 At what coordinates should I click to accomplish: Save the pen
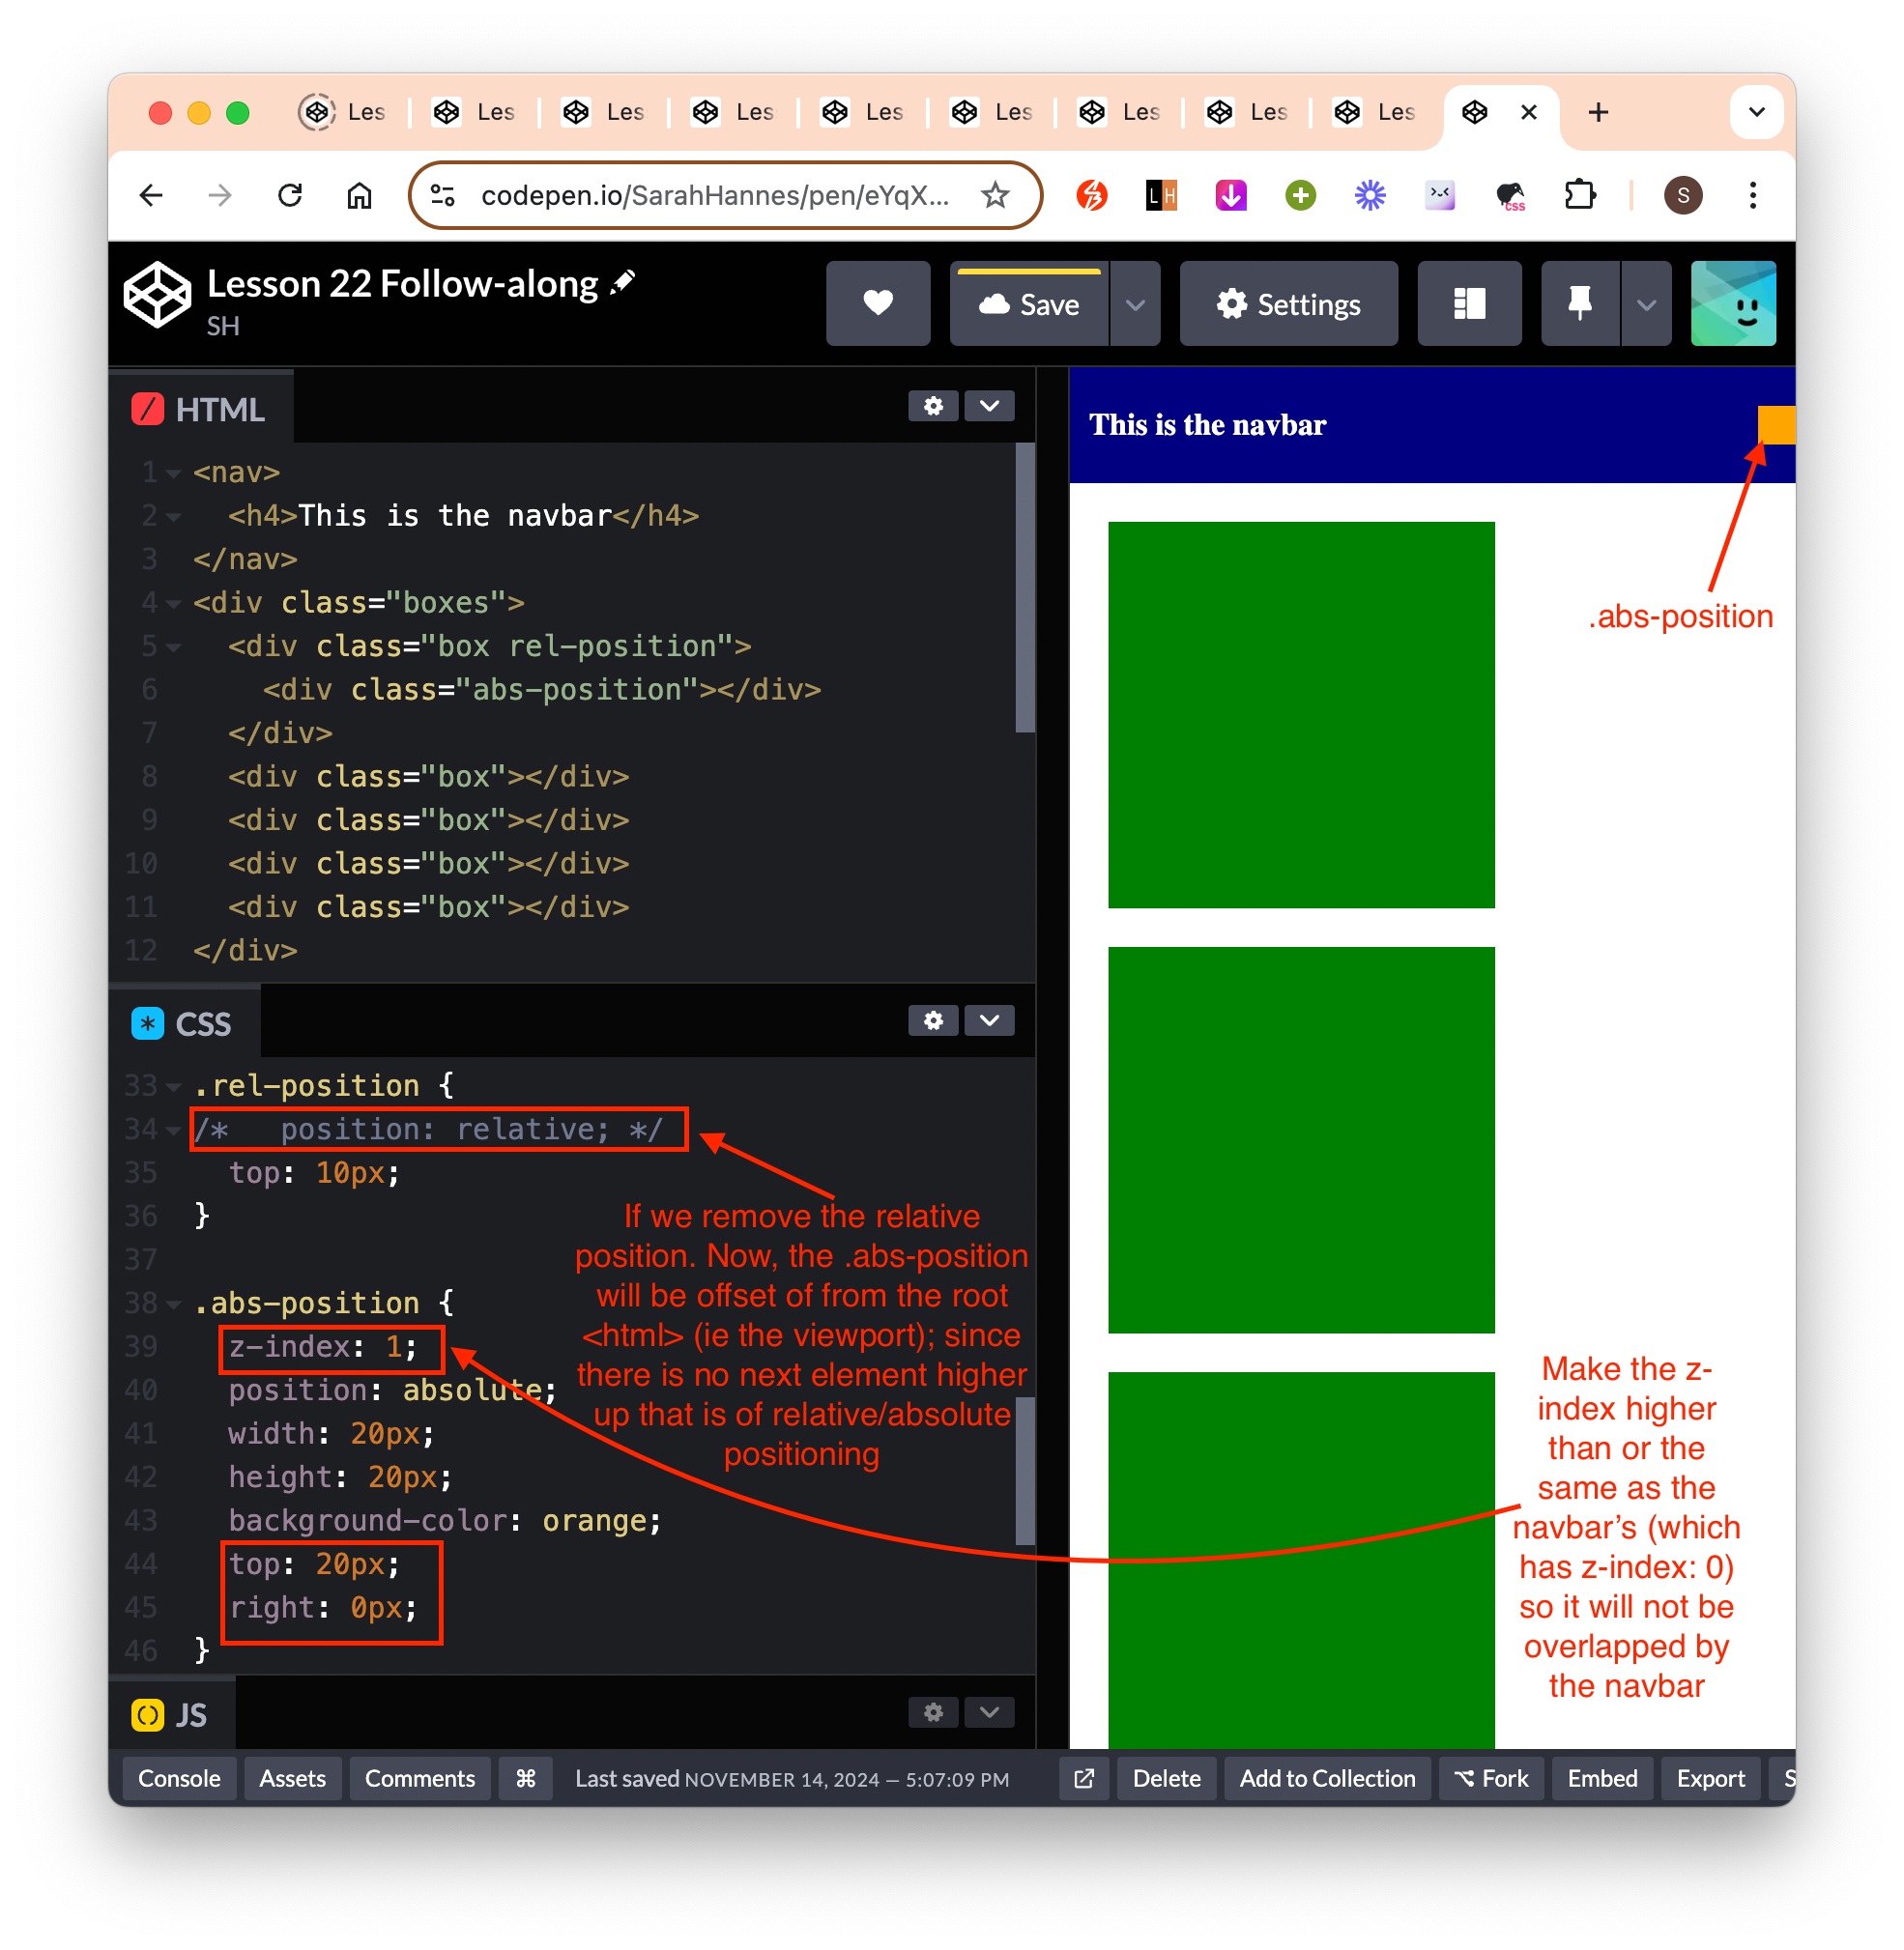1029,303
